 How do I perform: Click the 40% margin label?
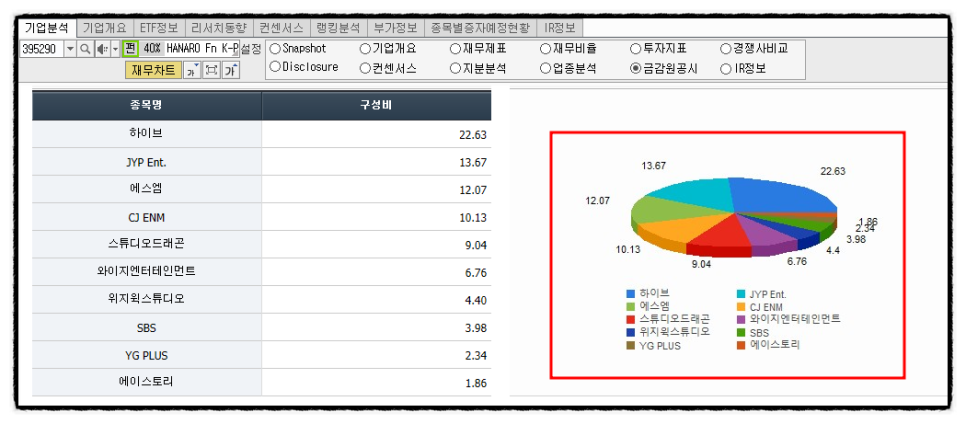pyautogui.click(x=152, y=48)
